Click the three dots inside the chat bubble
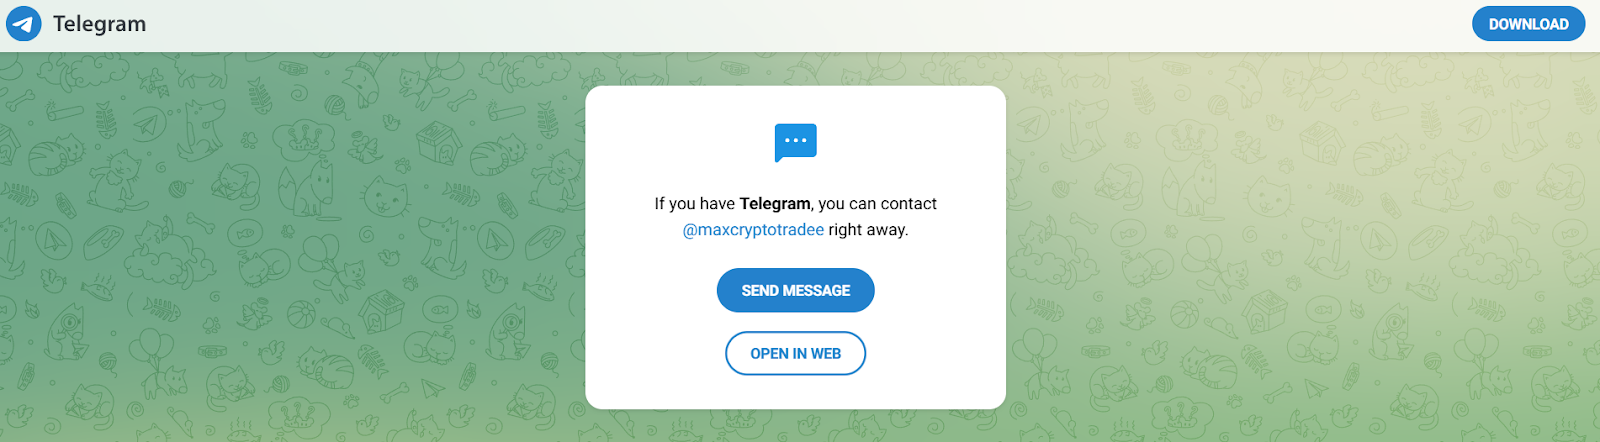This screenshot has width=1600, height=442. (796, 140)
